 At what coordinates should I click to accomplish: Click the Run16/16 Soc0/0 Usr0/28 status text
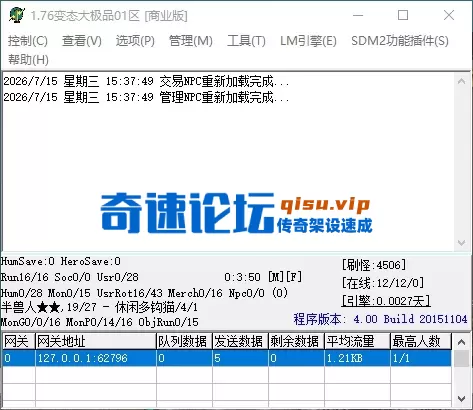(x=69, y=277)
